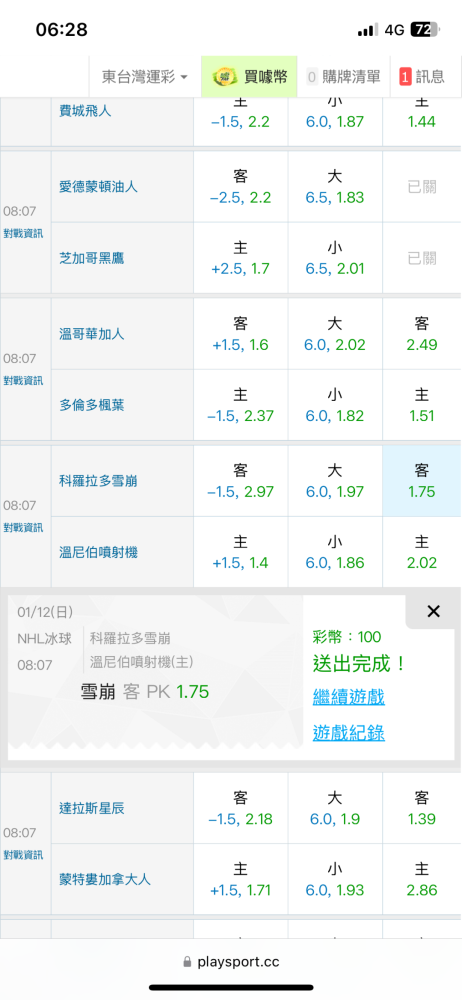Toggle the highlighted 客 1.75 雪崩 pick
The height and width of the screenshot is (1000, 462).
[422, 481]
